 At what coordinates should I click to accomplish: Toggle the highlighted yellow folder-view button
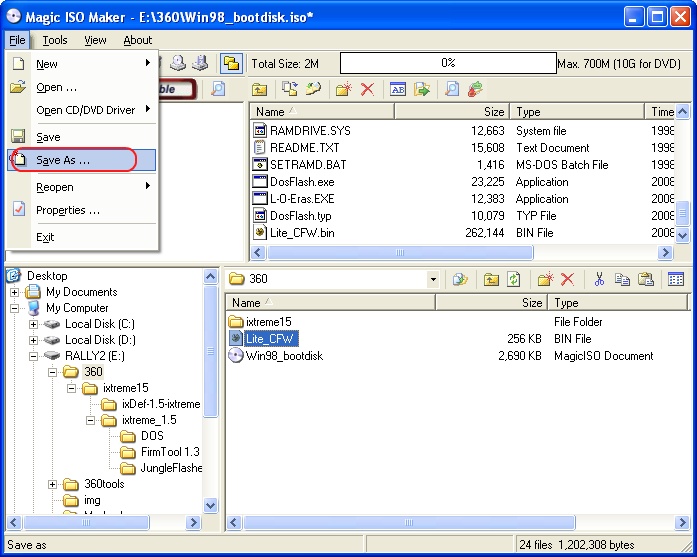coord(231,63)
